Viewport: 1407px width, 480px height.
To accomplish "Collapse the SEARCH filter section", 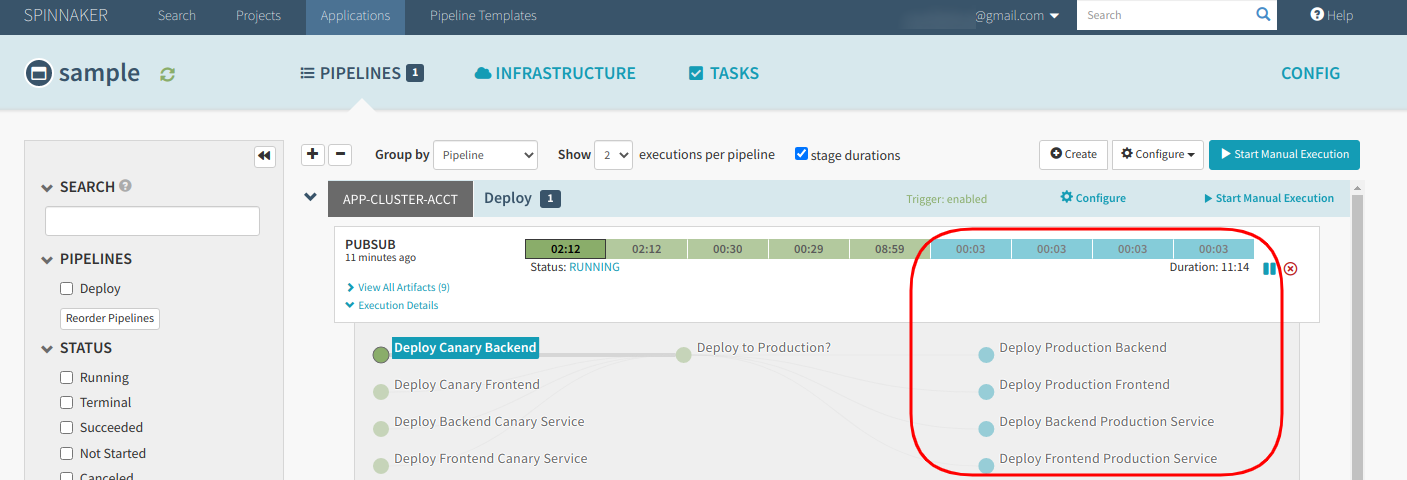I will [47, 187].
